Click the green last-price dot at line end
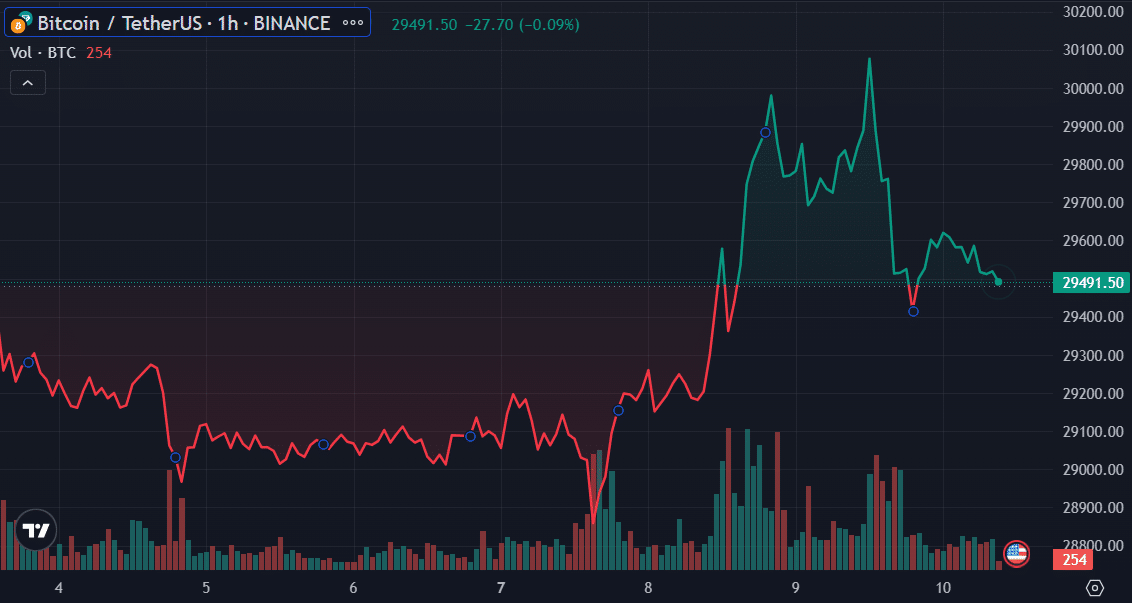Image resolution: width=1132 pixels, height=603 pixels. click(x=998, y=282)
